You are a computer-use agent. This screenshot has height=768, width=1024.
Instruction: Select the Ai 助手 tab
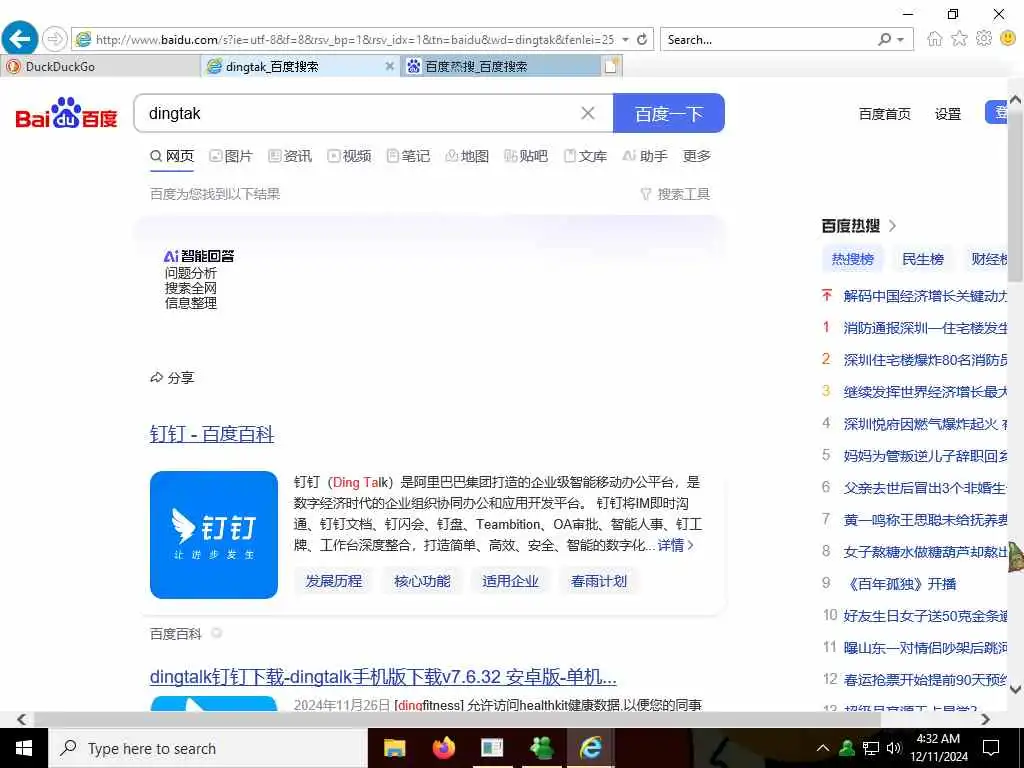click(645, 156)
